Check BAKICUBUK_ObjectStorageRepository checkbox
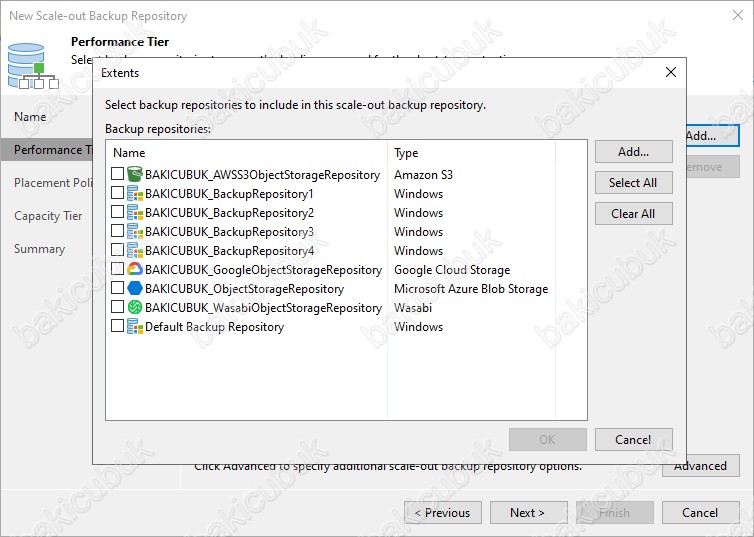Viewport: 754px width, 537px height. pyautogui.click(x=117, y=287)
